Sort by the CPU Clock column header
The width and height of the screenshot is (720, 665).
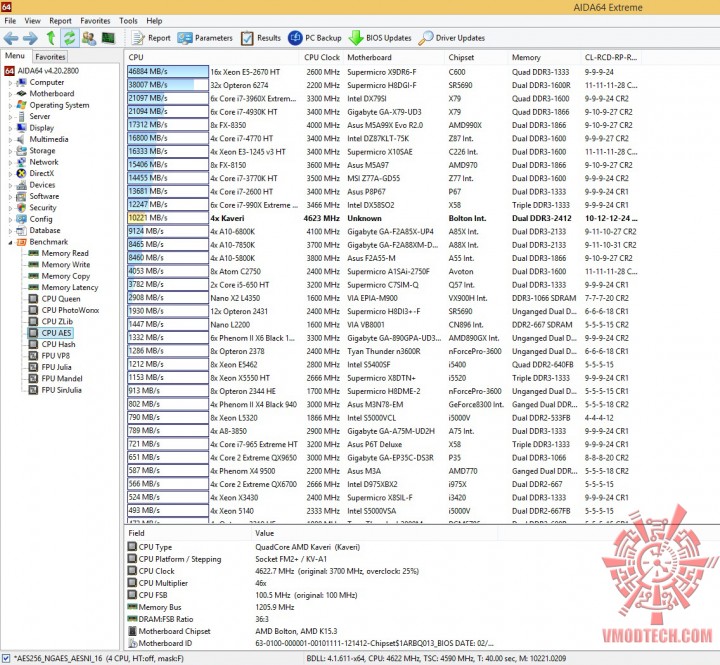tap(321, 57)
